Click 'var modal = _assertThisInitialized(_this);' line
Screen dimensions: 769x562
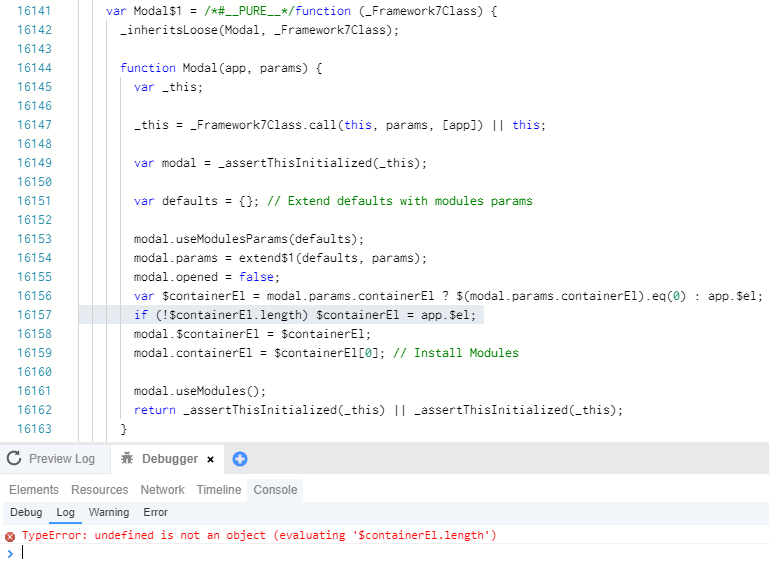point(281,163)
